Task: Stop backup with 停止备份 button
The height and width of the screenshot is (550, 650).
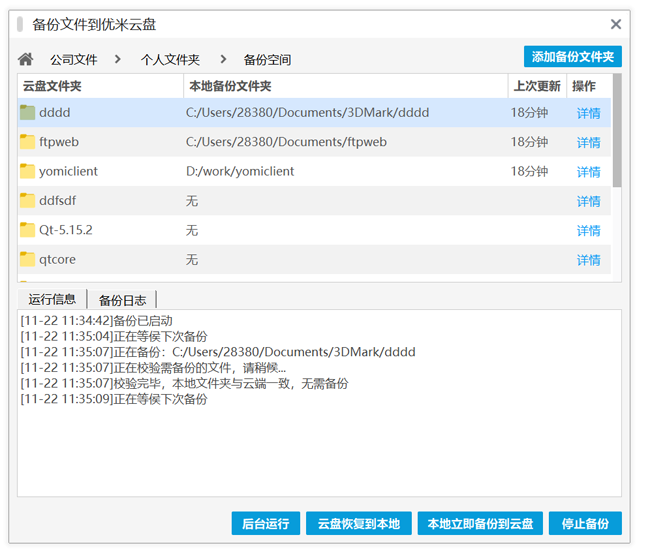Action: pyautogui.click(x=585, y=524)
